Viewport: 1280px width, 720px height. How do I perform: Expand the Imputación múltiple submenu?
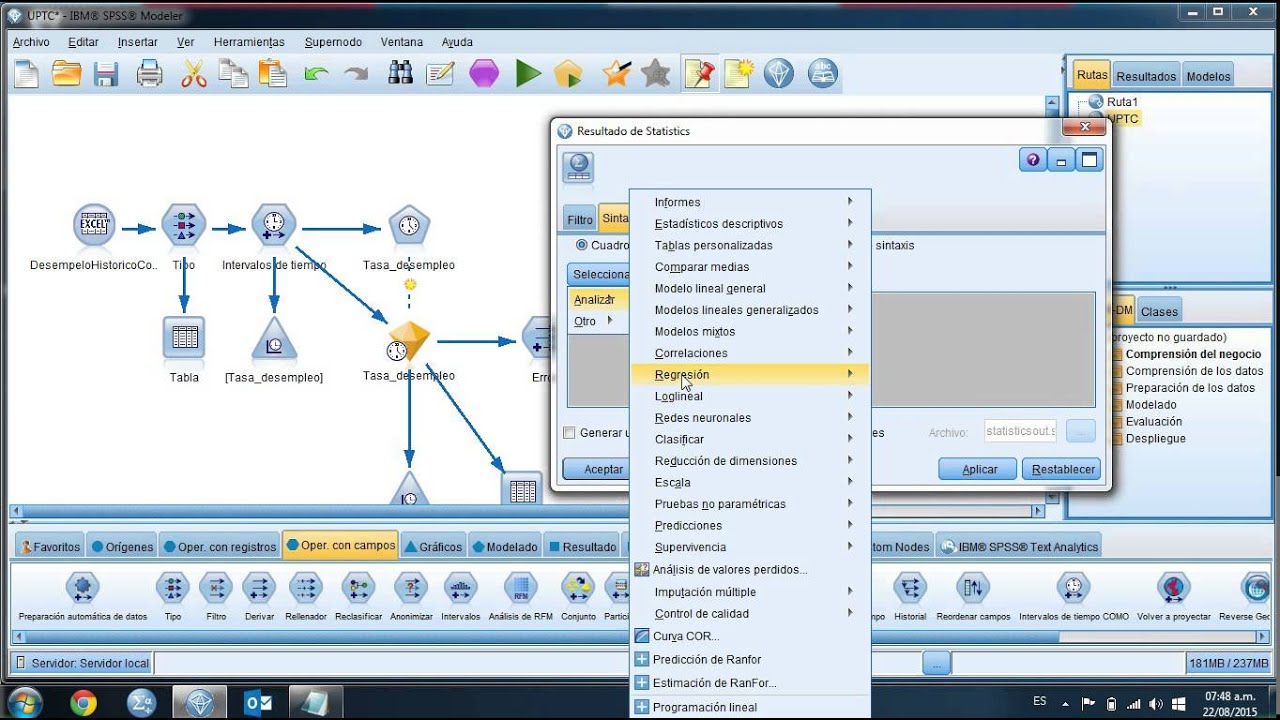click(750, 592)
